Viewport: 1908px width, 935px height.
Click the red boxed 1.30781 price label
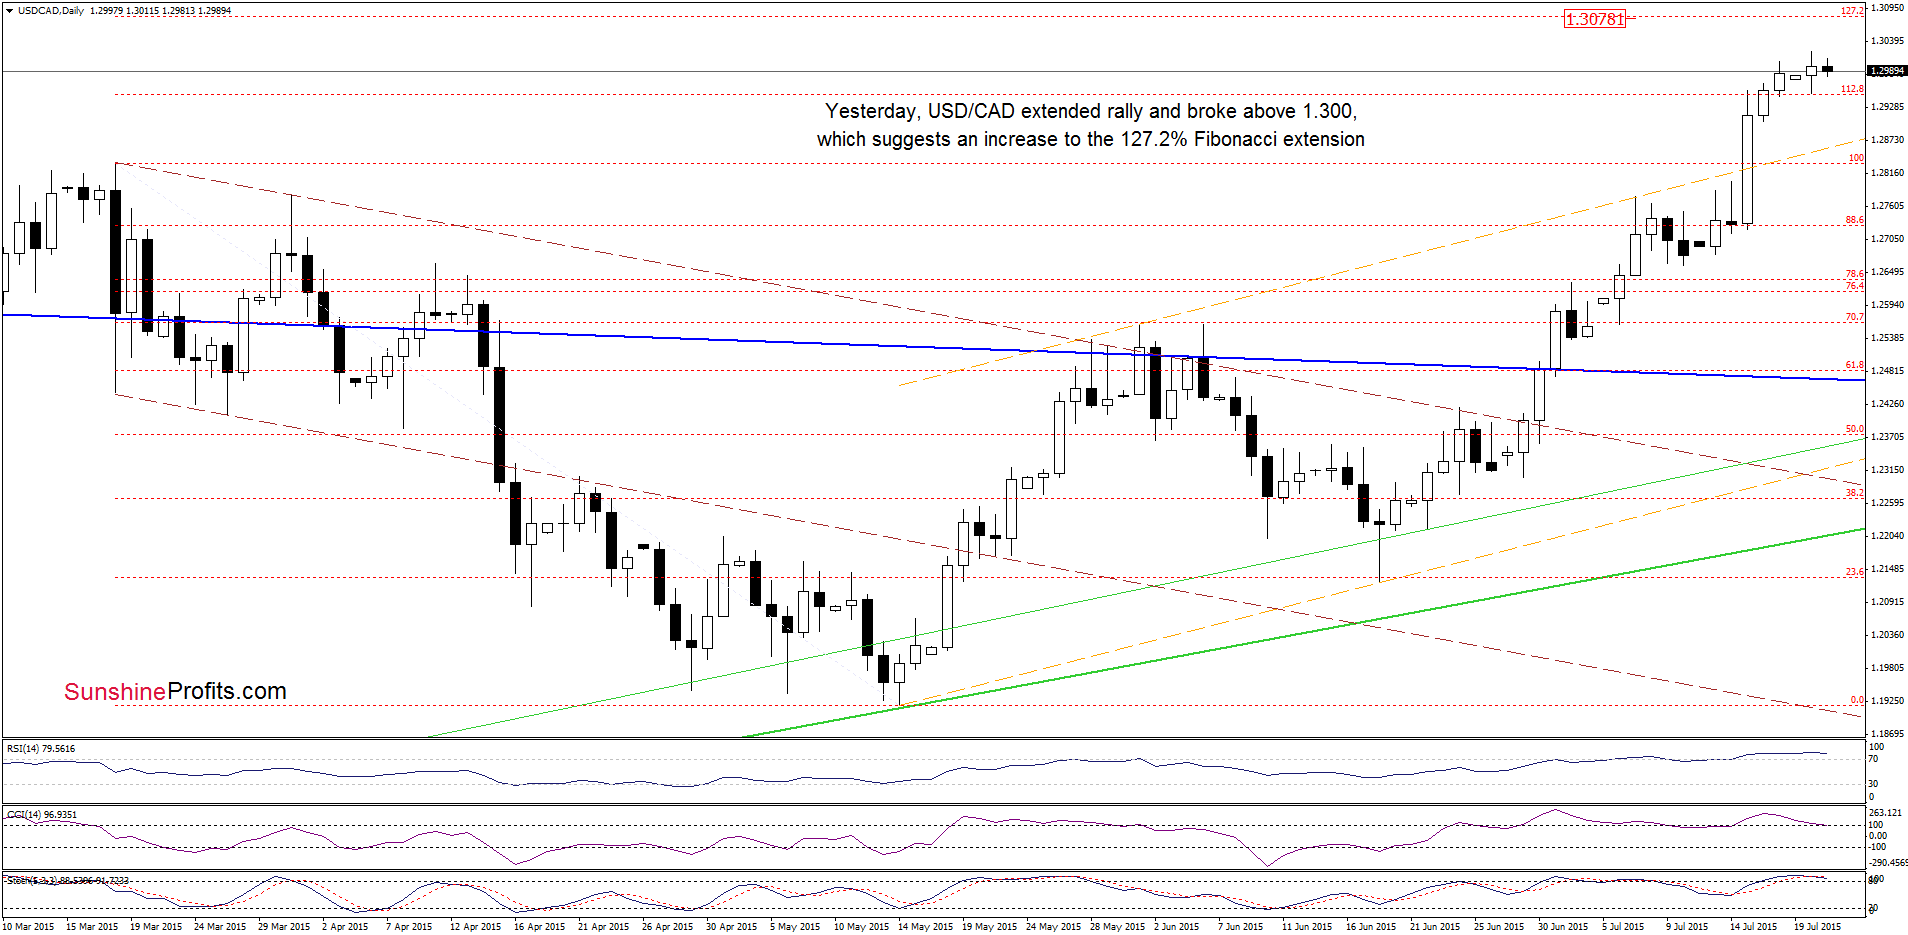click(1595, 19)
